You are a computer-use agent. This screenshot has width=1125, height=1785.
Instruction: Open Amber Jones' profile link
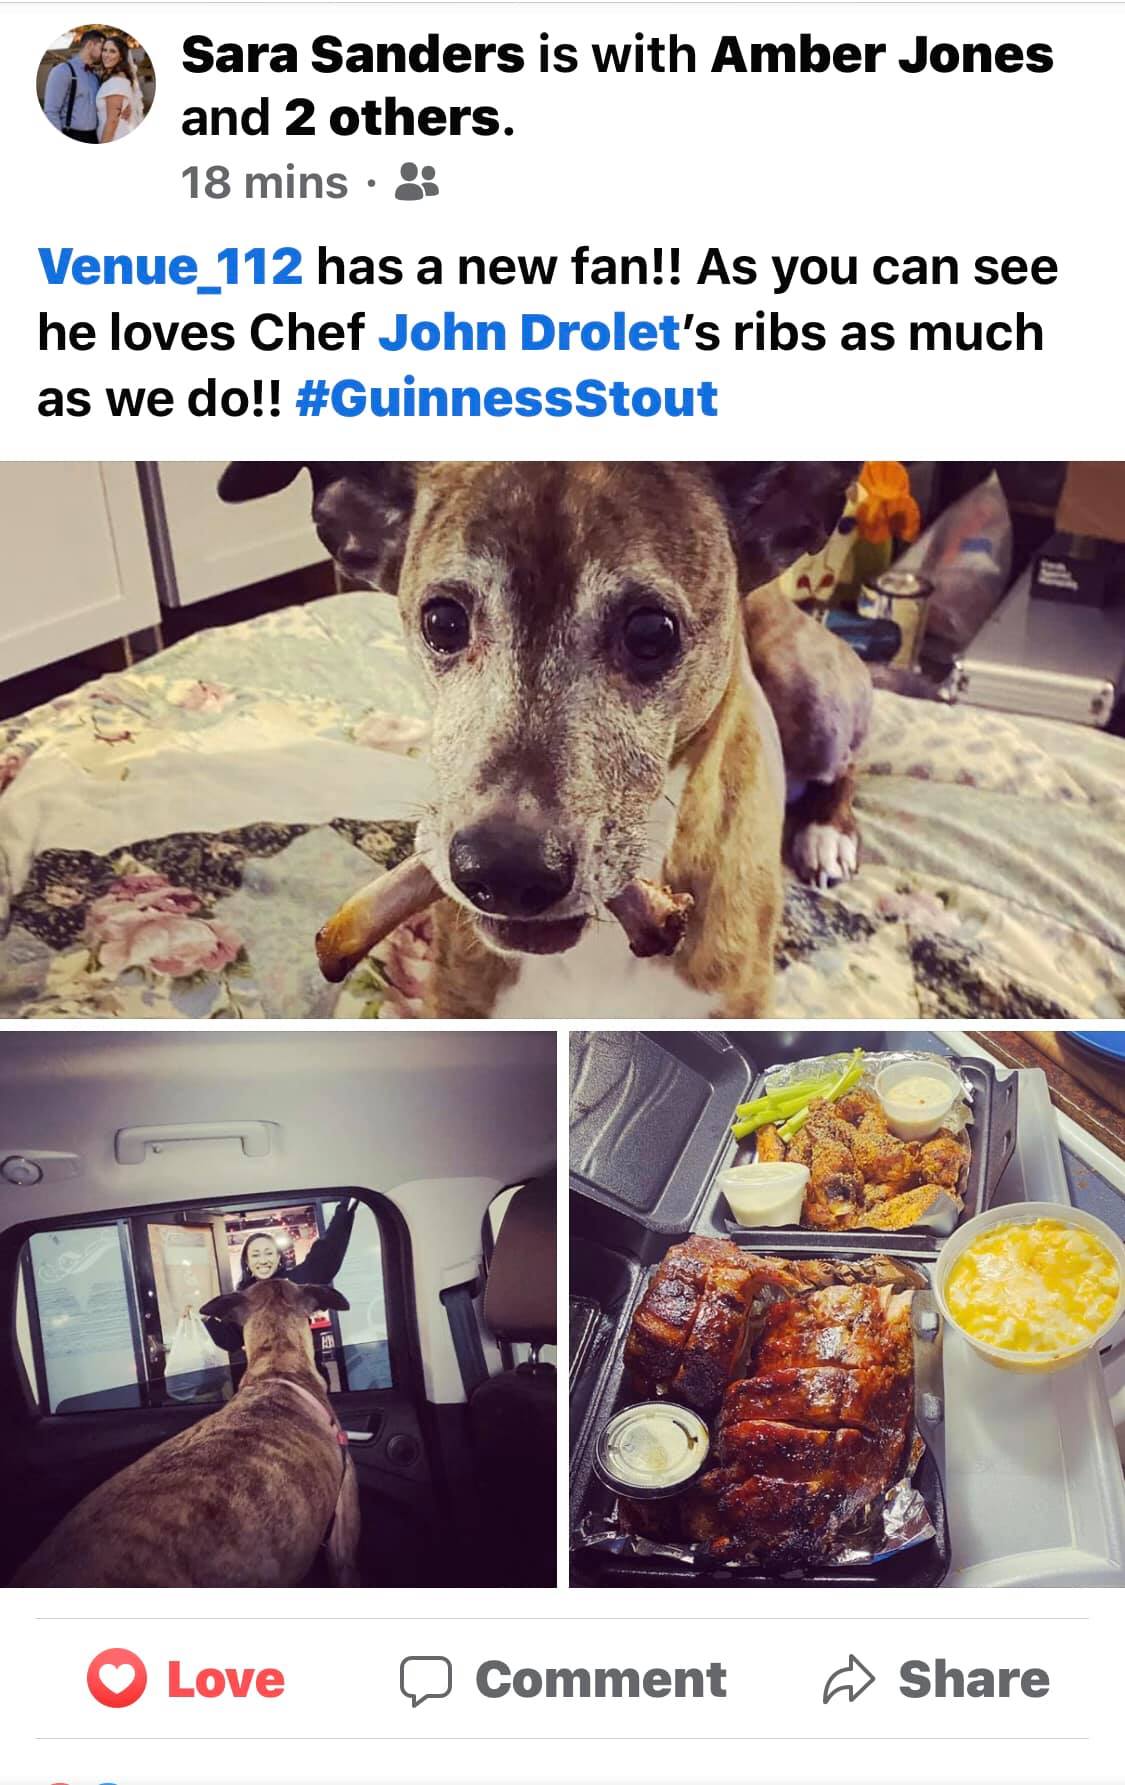pyautogui.click(x=882, y=54)
